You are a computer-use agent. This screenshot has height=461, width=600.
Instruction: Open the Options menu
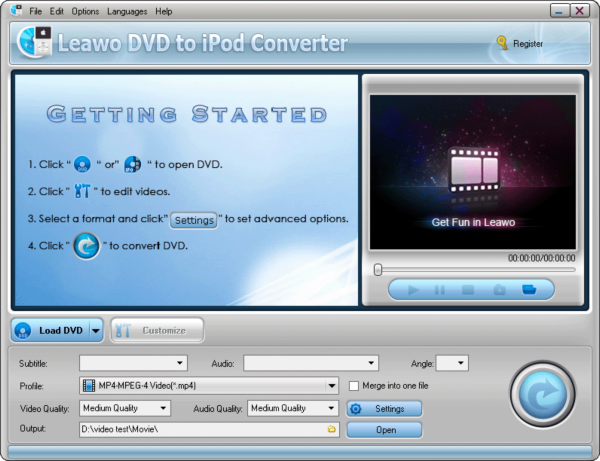click(x=85, y=11)
